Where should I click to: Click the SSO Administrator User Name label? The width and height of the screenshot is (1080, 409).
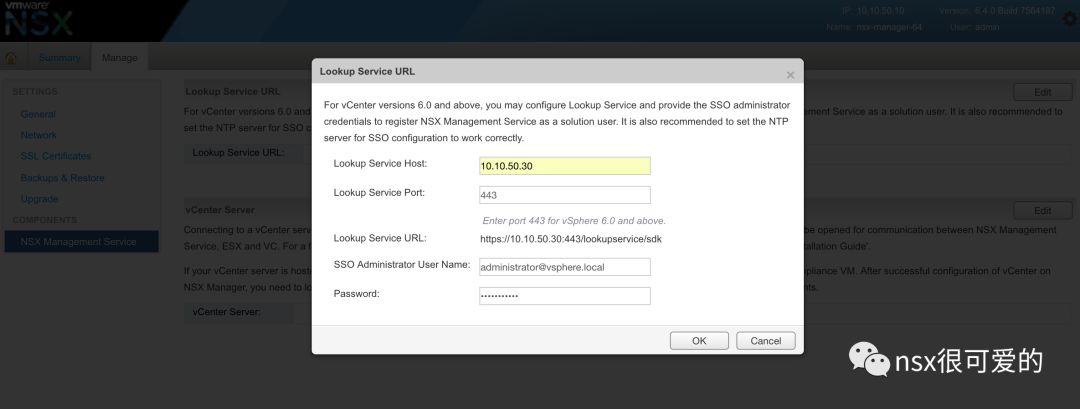(x=402, y=264)
